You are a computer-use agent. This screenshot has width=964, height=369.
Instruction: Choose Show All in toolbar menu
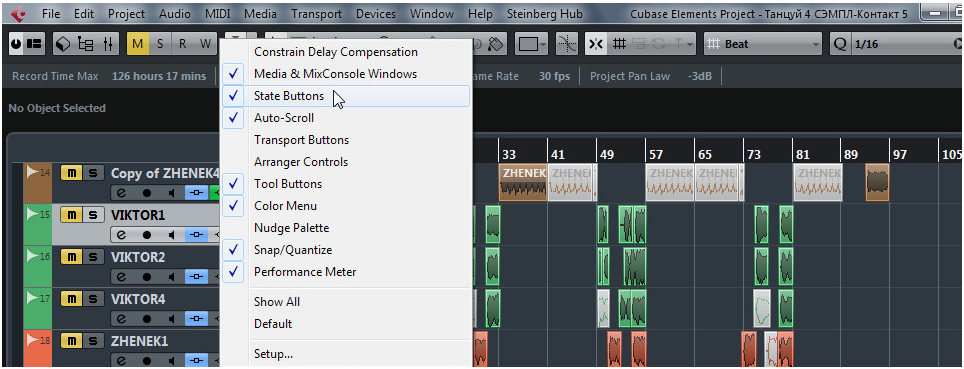pyautogui.click(x=347, y=302)
